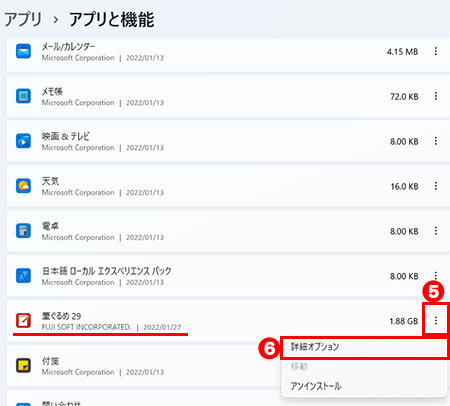Click the 72.0 KB size value
Image resolution: width=450 pixels, height=406 pixels.
coord(404,97)
